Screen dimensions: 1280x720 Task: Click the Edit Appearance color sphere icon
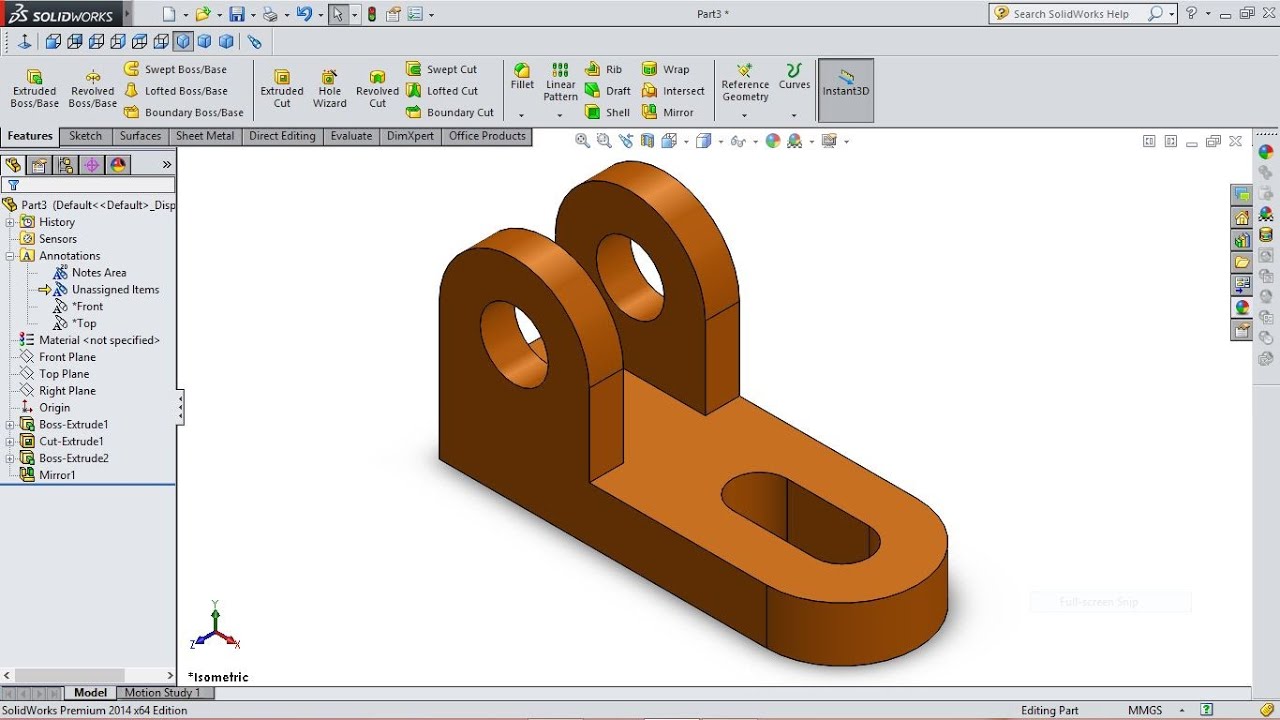pyautogui.click(x=772, y=141)
